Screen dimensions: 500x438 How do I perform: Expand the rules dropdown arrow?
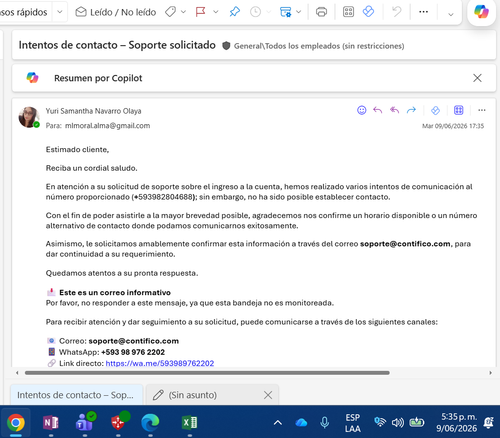click(x=299, y=12)
